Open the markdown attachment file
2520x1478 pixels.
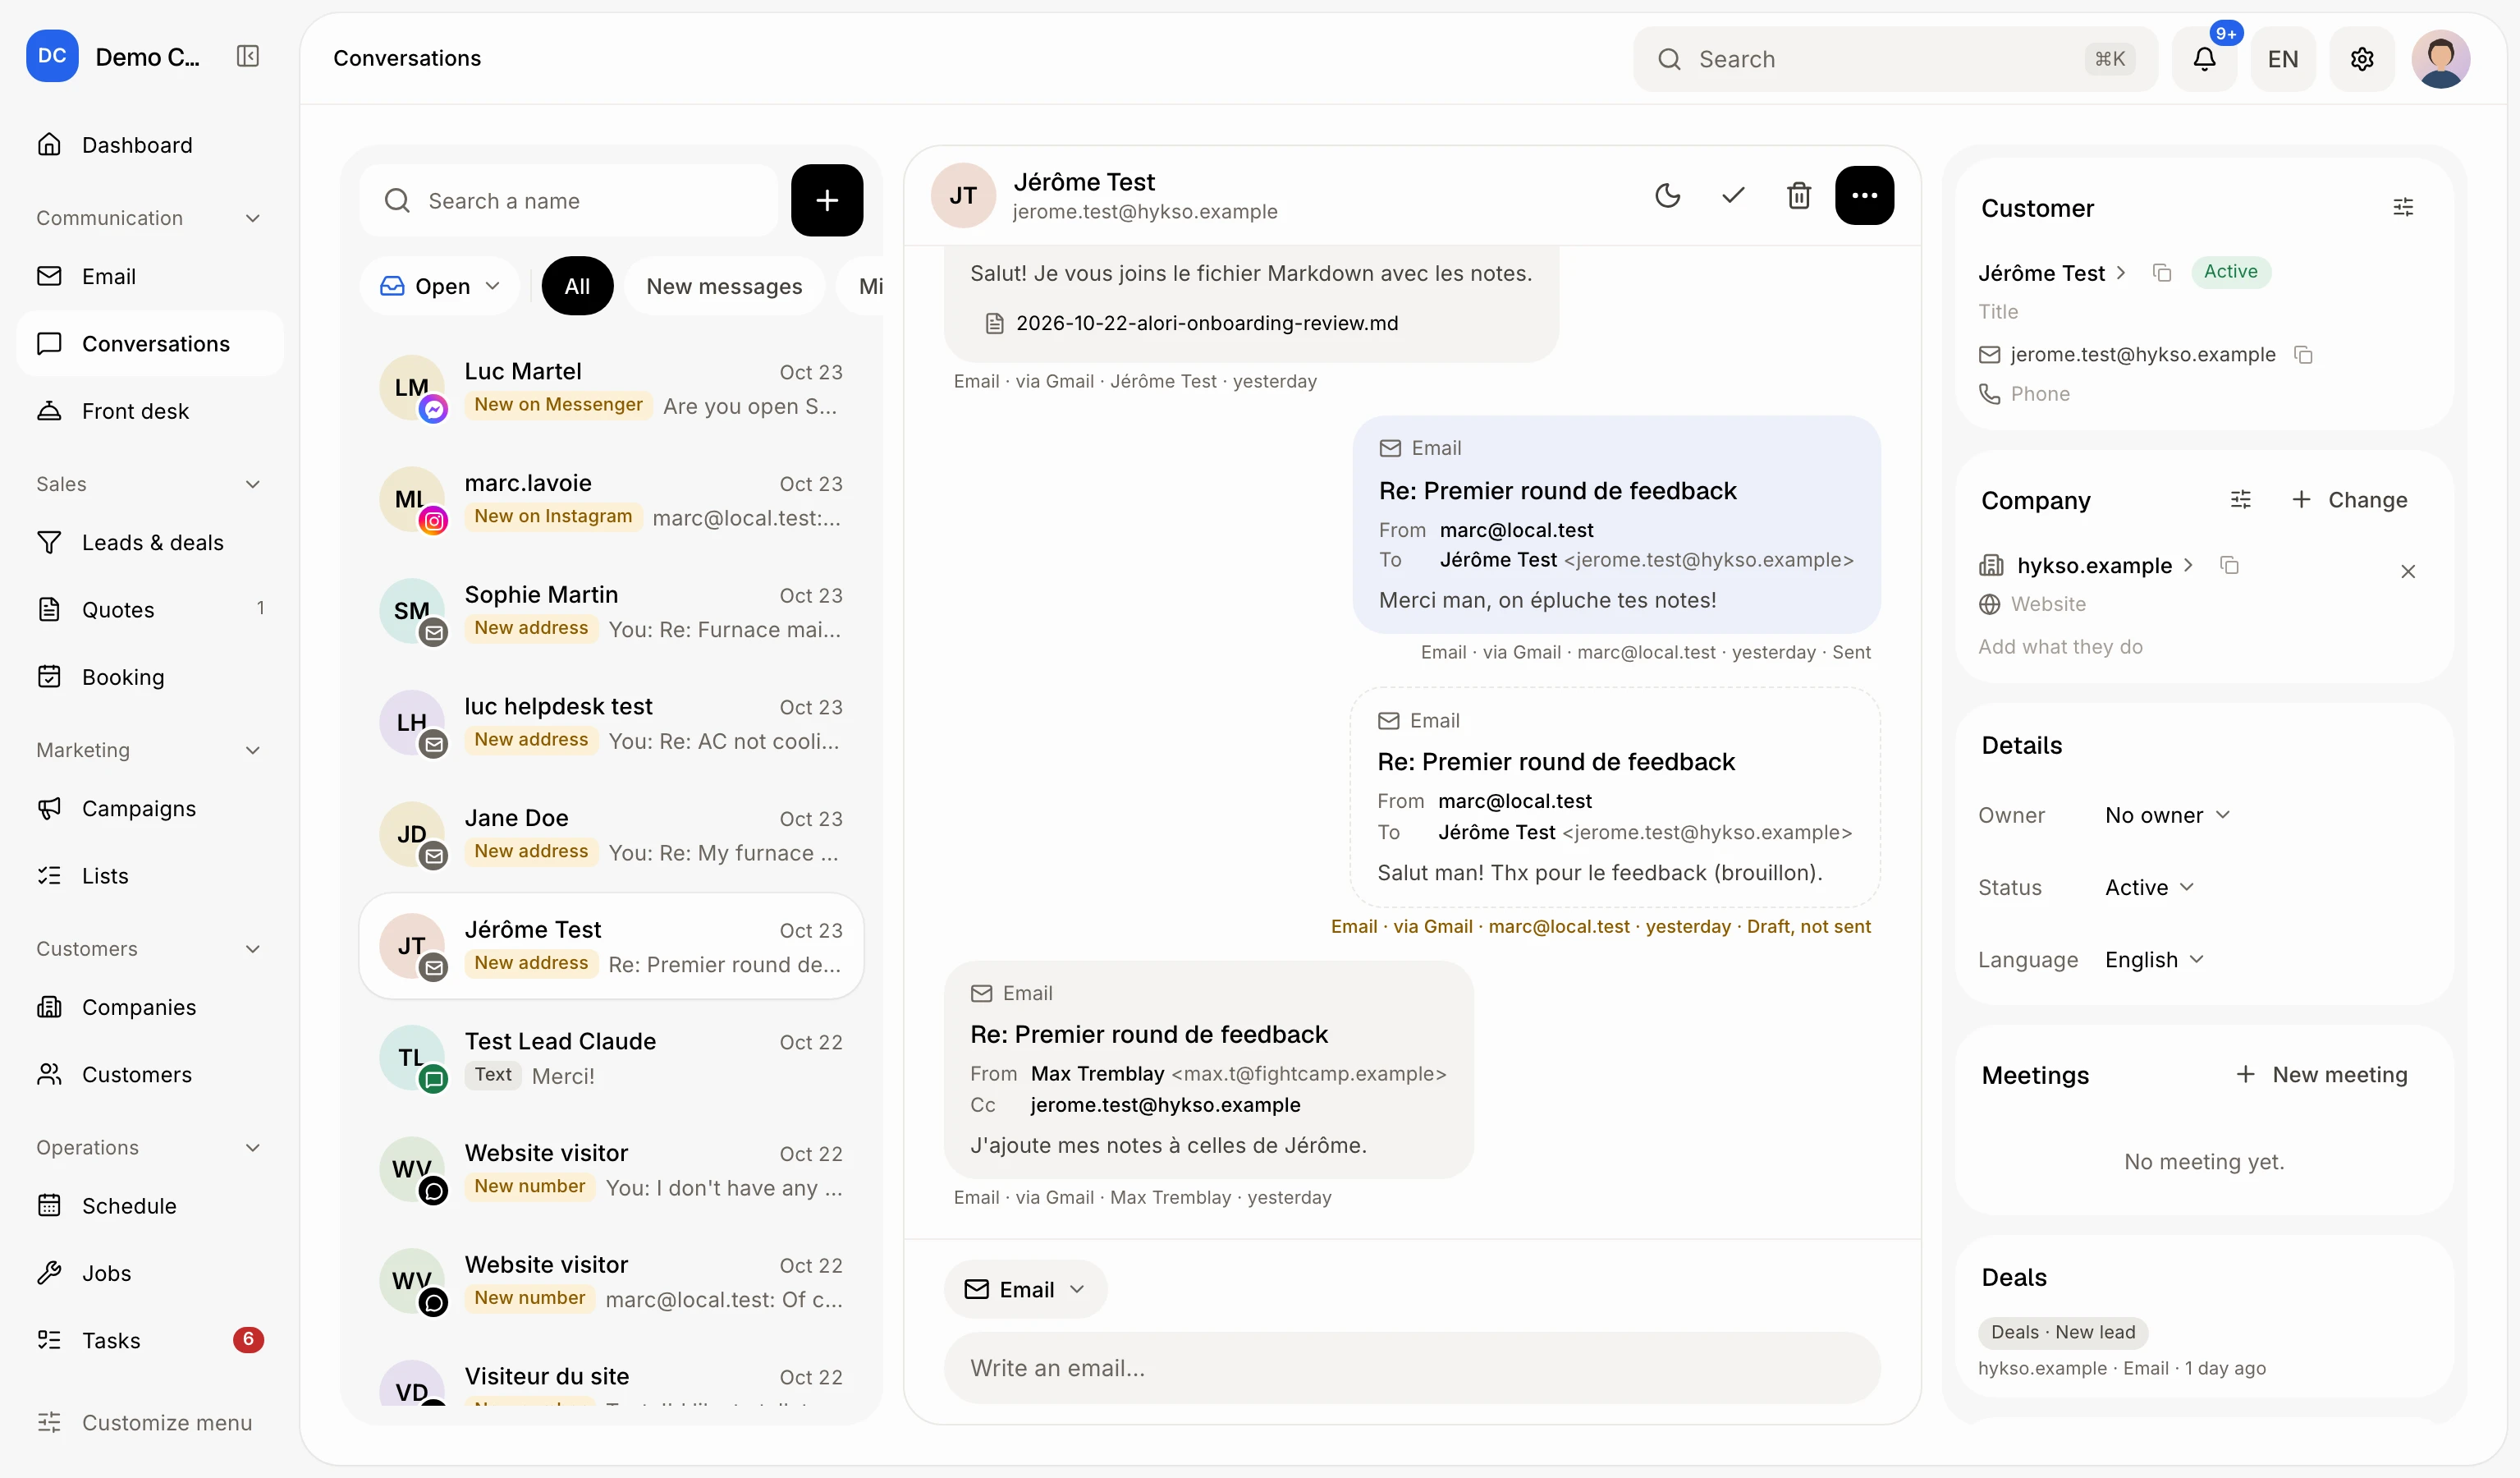pyautogui.click(x=1191, y=323)
